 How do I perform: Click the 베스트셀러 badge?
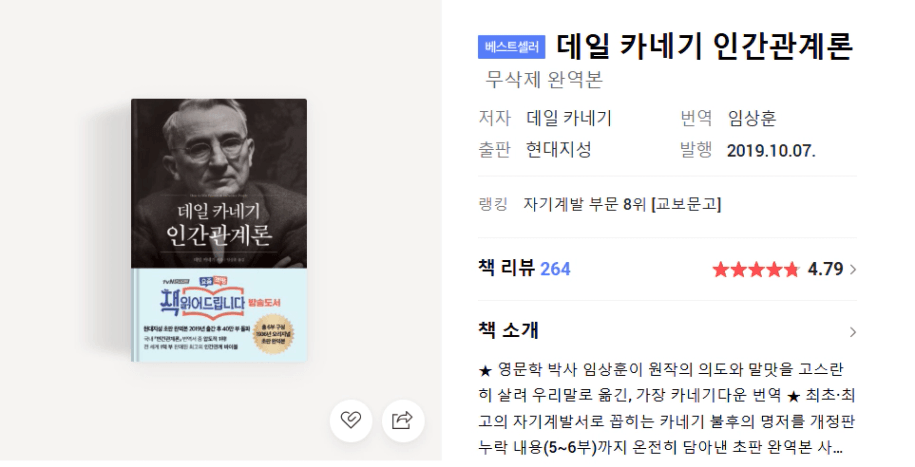(511, 47)
